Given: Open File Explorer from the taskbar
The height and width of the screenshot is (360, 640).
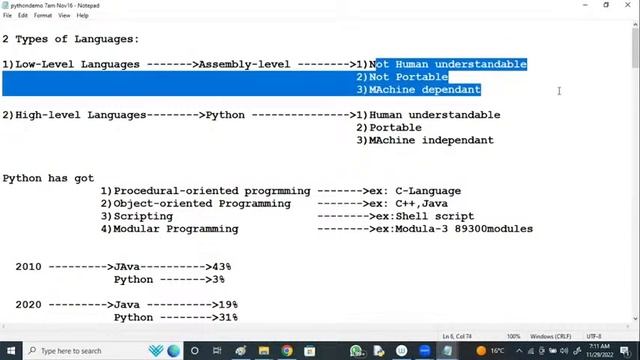Looking at the screenshot, I should pyautogui.click(x=264, y=351).
